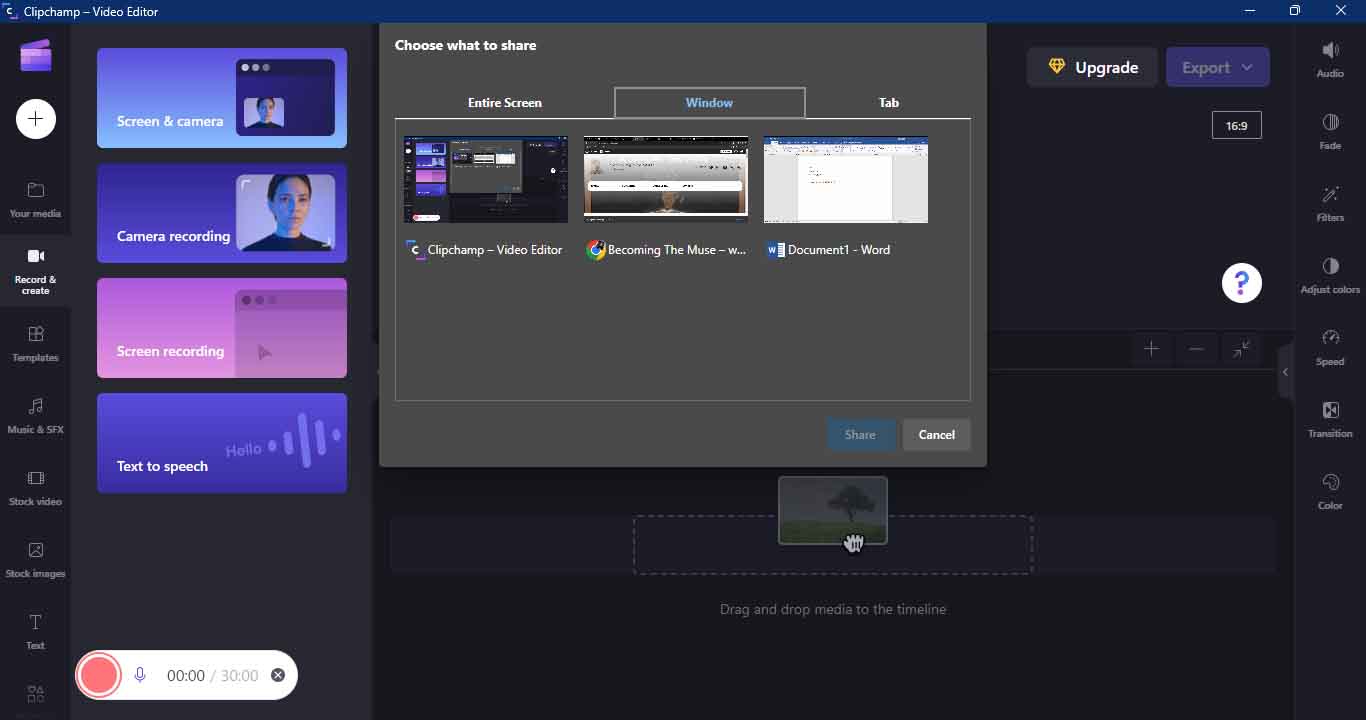Dismiss the recorder with the X icon
Image resolution: width=1366 pixels, height=720 pixels.
[x=278, y=675]
